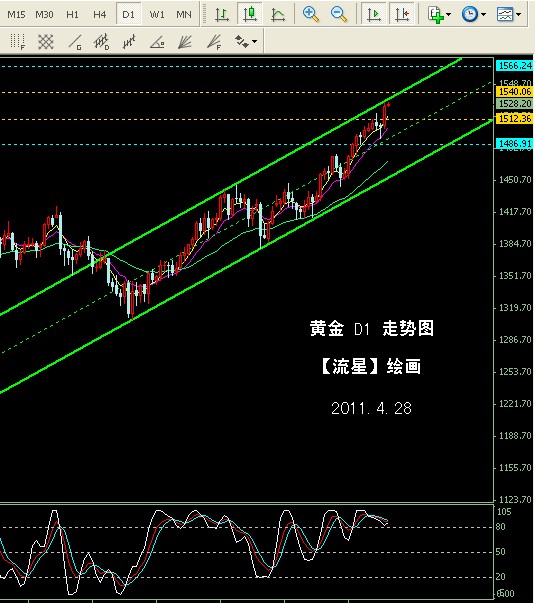This screenshot has height=603, width=535.
Task: Select the Gann Grid drawing tool
Action: pos(45,42)
